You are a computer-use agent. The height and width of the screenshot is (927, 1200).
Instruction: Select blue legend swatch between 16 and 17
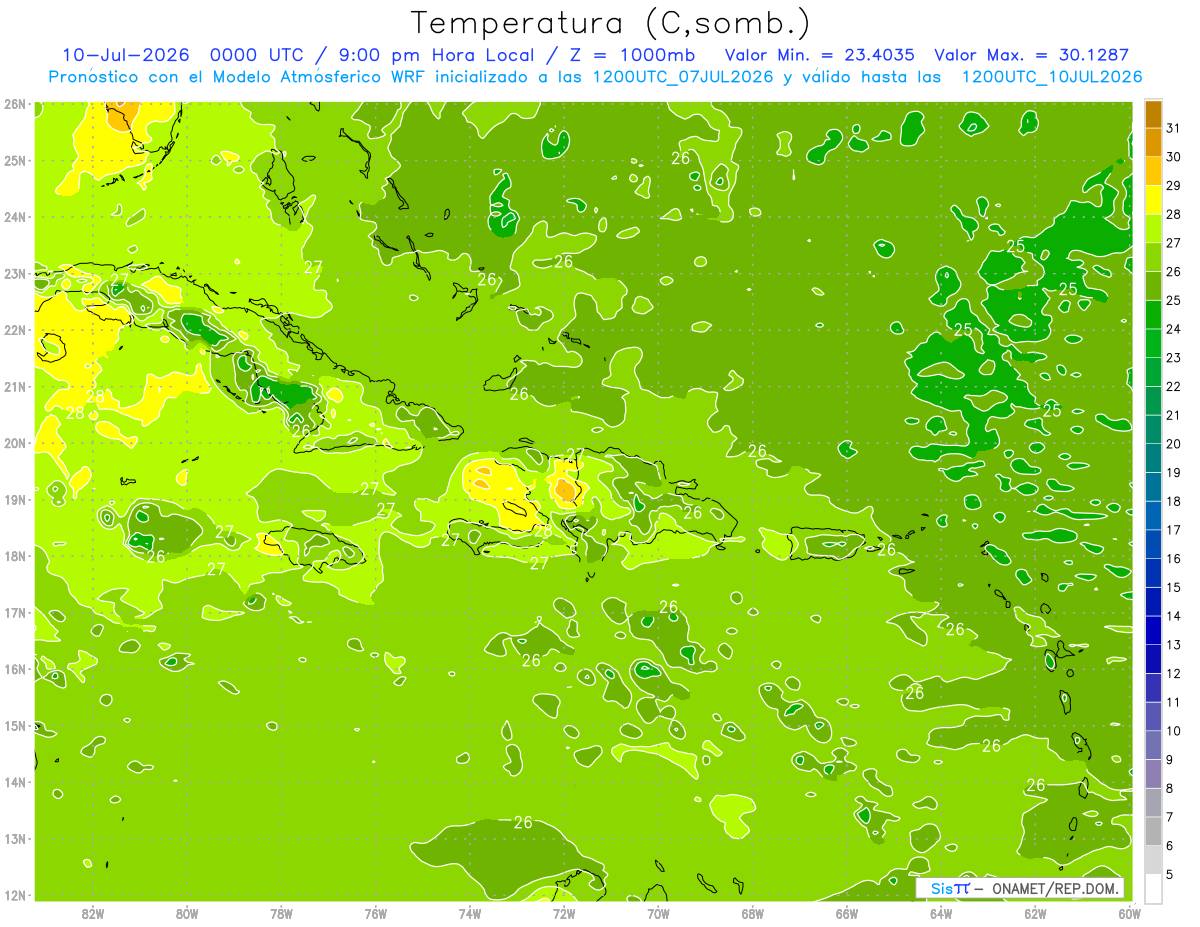(1154, 544)
